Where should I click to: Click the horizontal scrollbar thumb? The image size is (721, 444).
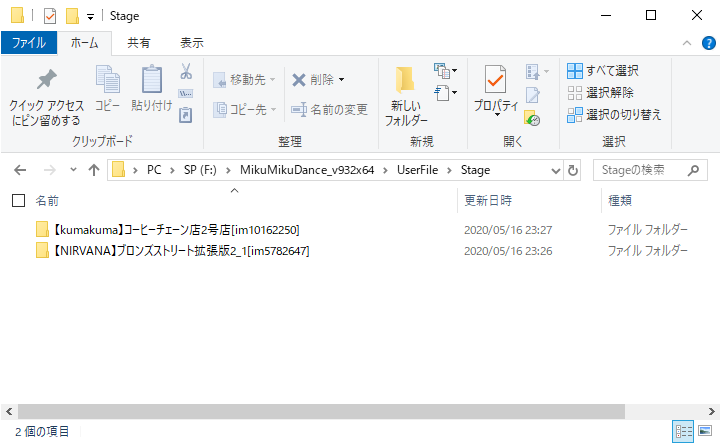[321, 411]
